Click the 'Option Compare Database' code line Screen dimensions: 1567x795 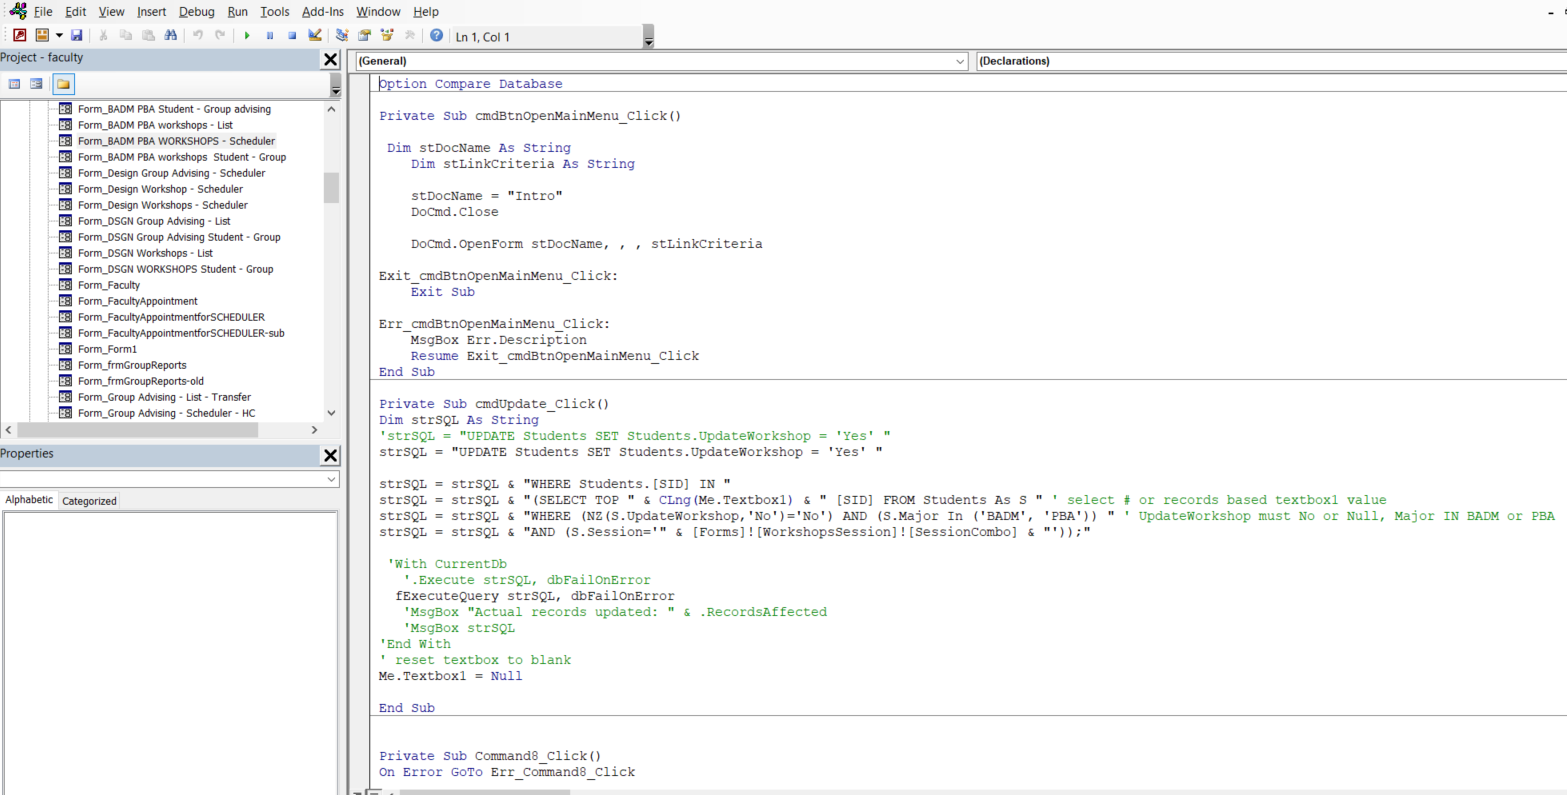(x=470, y=84)
